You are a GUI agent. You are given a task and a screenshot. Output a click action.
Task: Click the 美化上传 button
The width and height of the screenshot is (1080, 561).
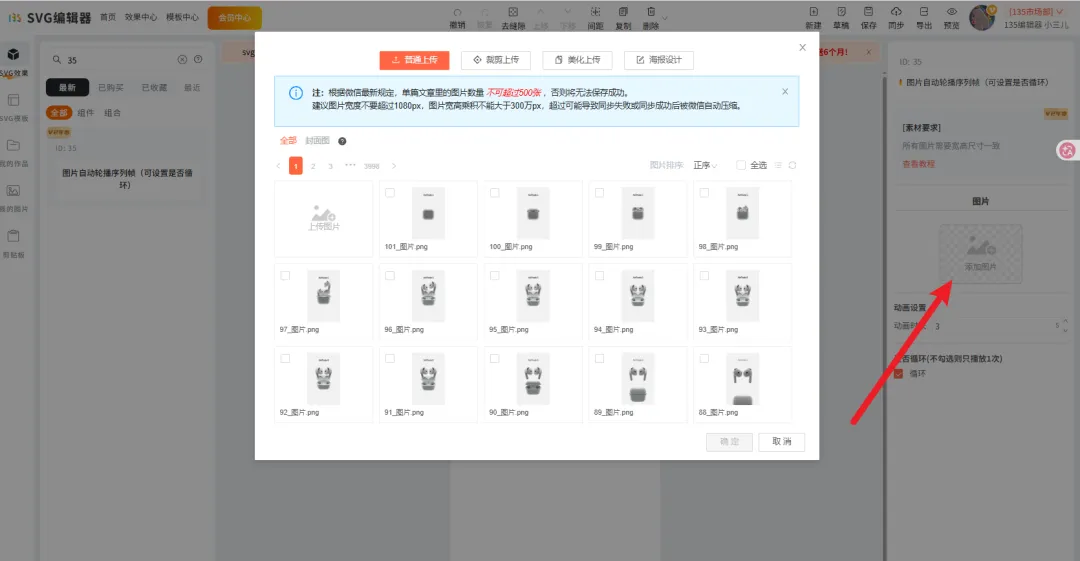pyautogui.click(x=577, y=60)
